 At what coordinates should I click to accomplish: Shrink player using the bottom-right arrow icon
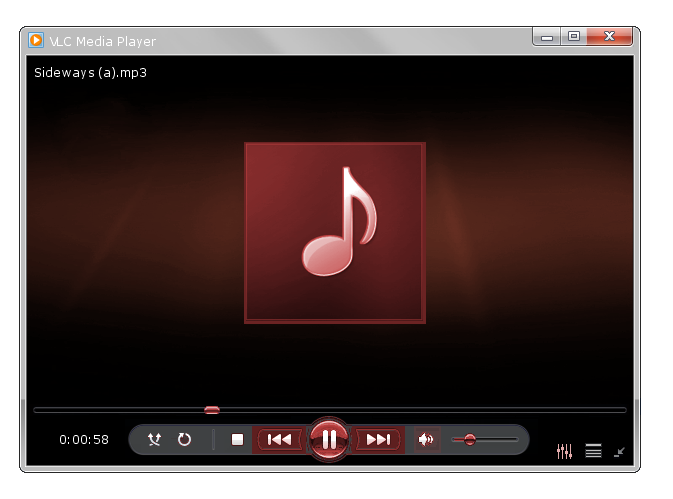[619, 452]
